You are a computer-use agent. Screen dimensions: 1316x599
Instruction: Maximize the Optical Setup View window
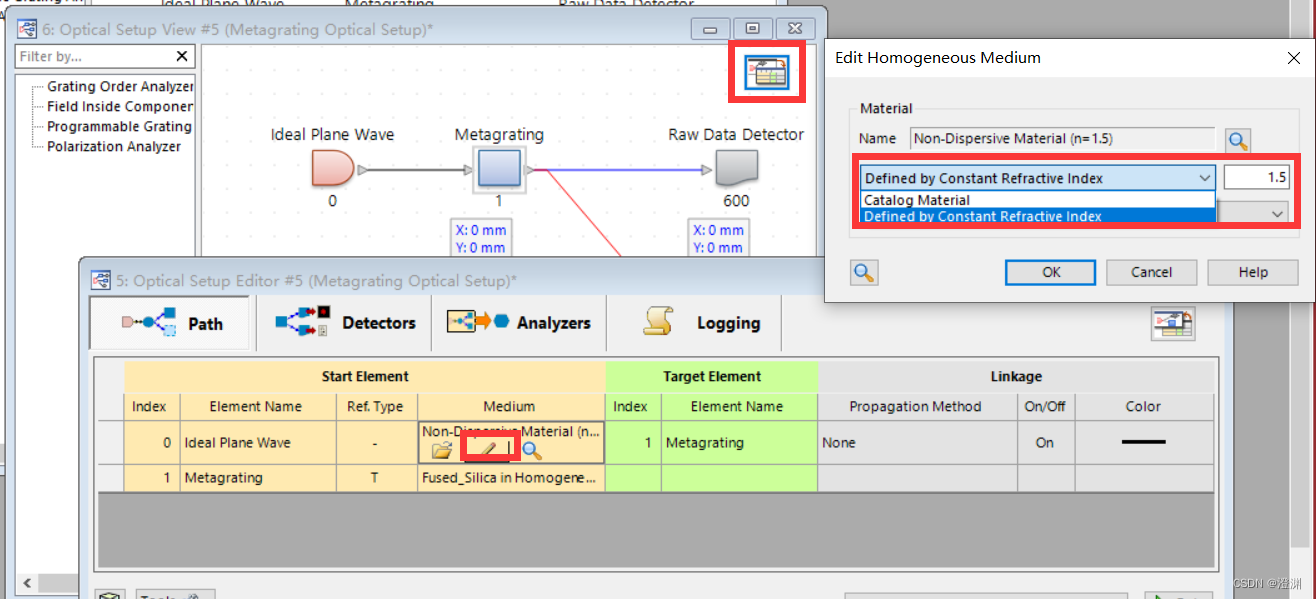coord(752,29)
